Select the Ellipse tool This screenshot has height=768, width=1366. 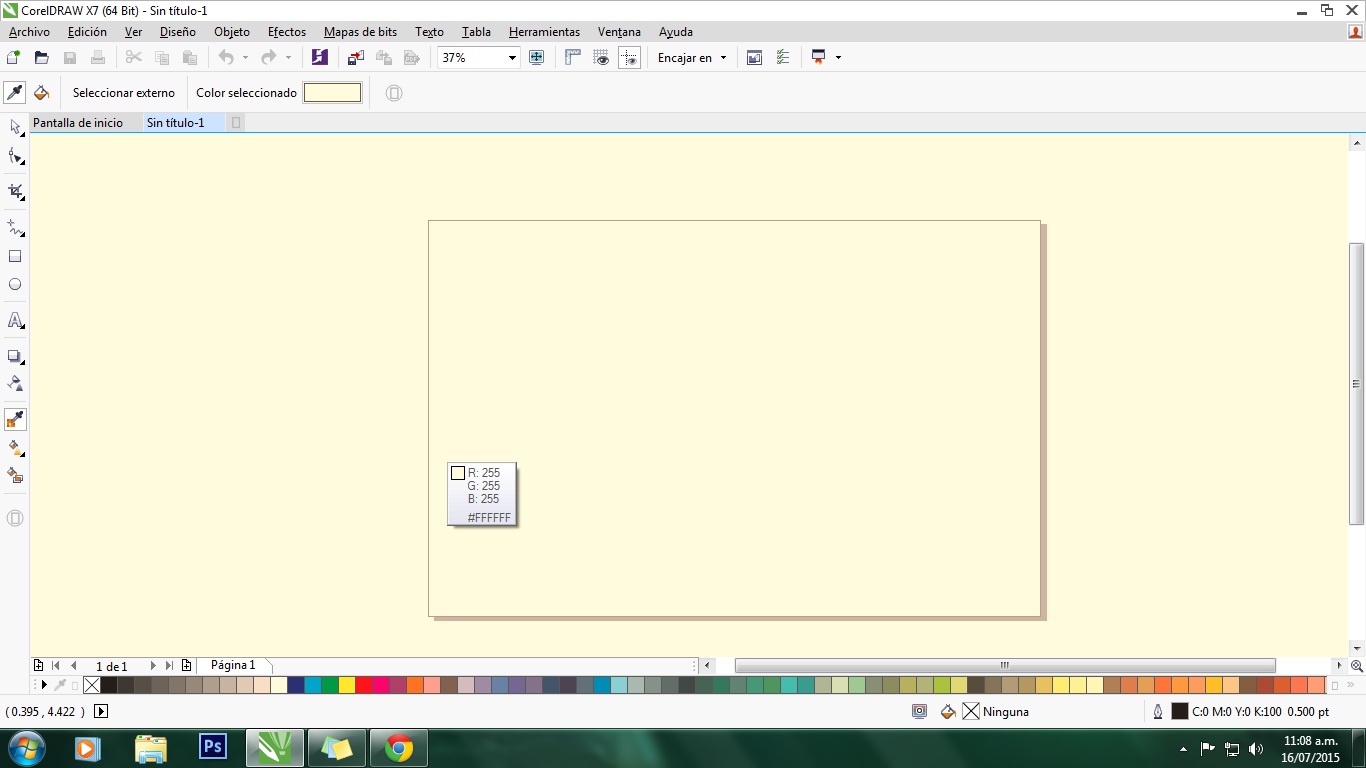(15, 285)
